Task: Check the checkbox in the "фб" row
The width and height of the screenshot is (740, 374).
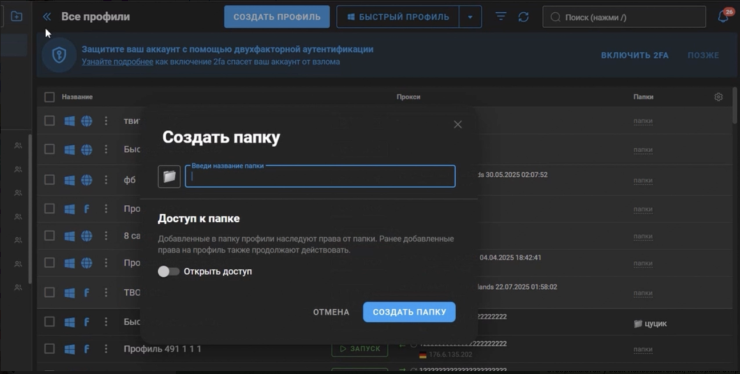Action: coord(49,179)
